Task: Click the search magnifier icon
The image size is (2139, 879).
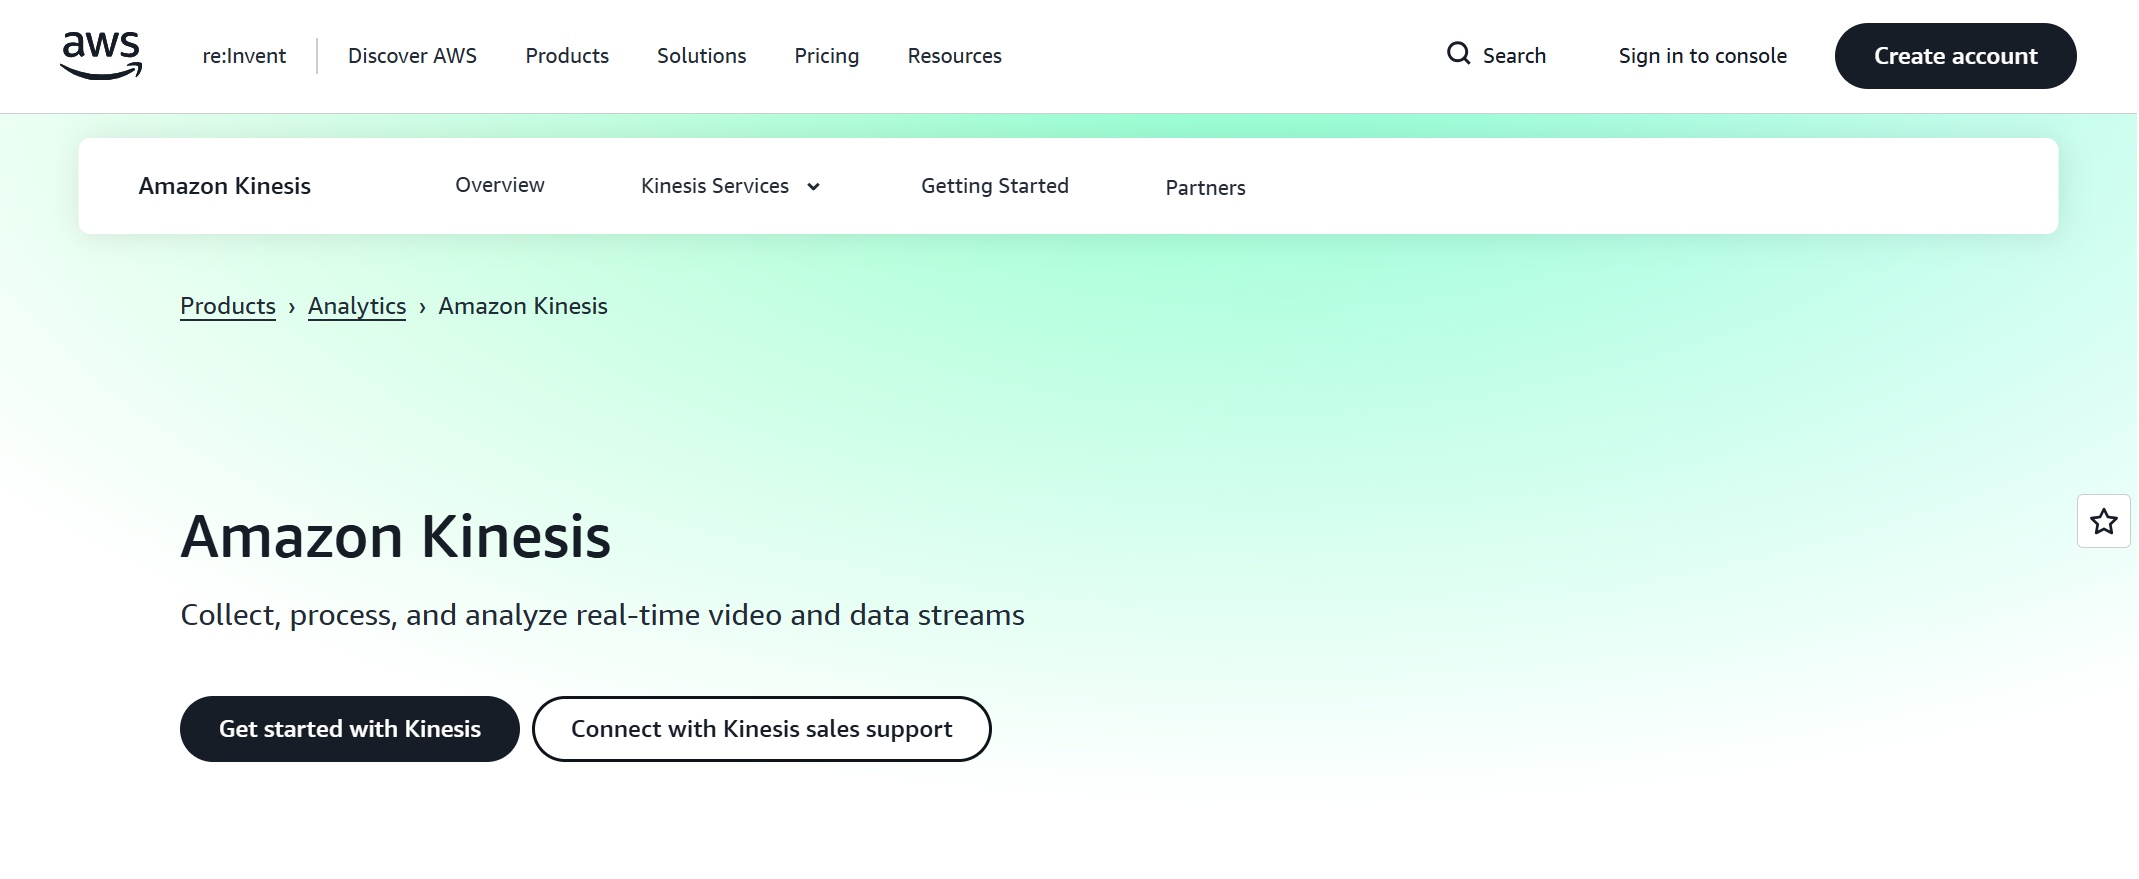Action: click(x=1458, y=54)
